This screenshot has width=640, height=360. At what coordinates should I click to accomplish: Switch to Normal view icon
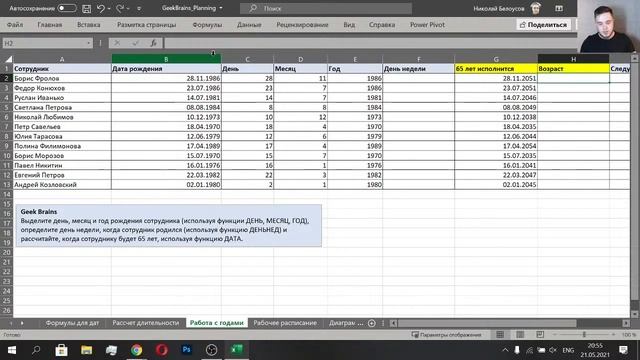500,334
